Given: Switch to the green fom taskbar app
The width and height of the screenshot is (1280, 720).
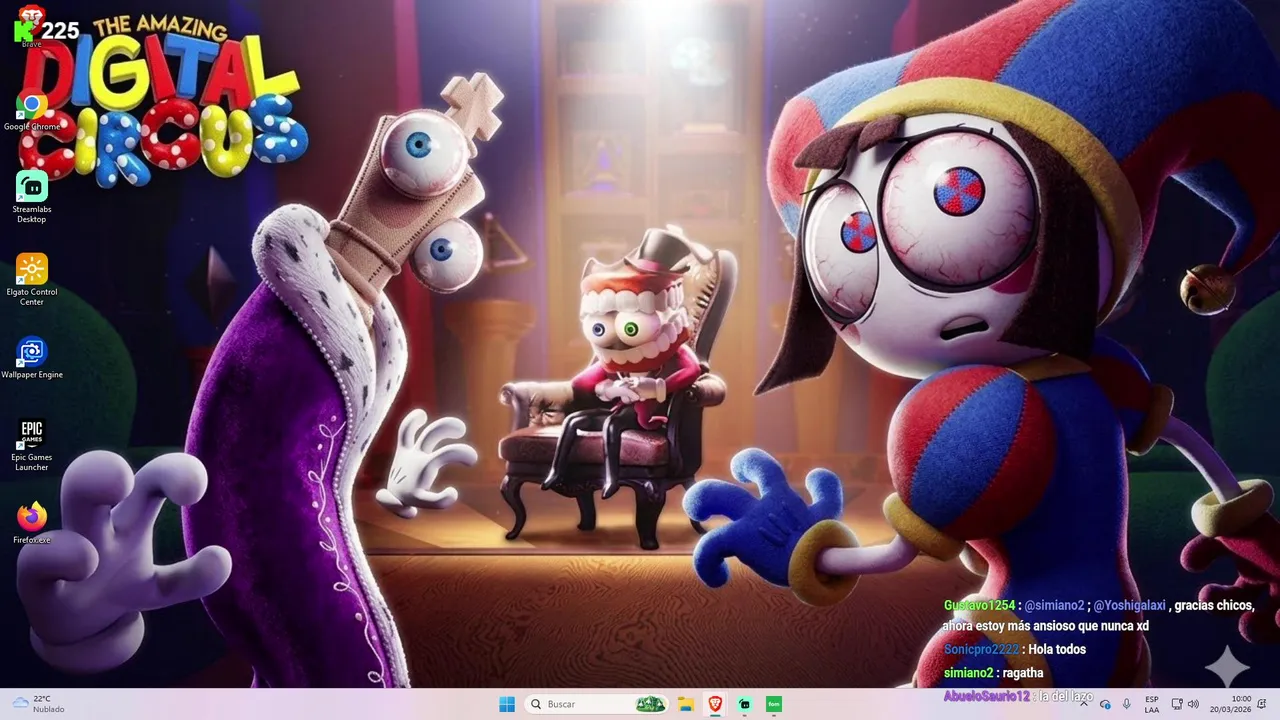Looking at the screenshot, I should pos(773,704).
